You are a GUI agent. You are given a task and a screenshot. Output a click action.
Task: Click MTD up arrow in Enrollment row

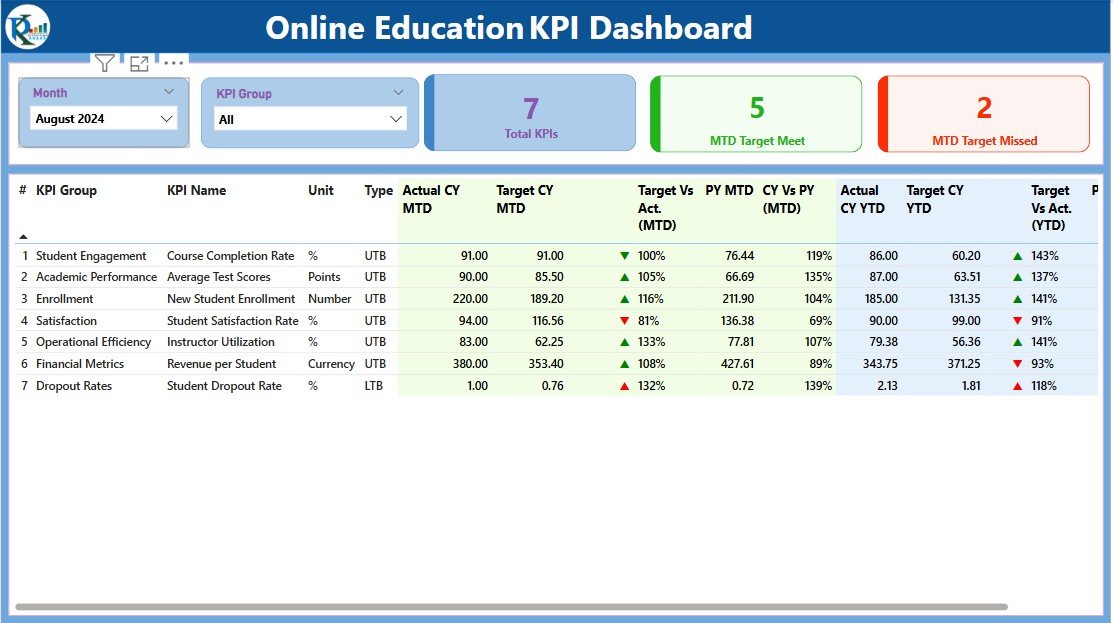click(625, 299)
